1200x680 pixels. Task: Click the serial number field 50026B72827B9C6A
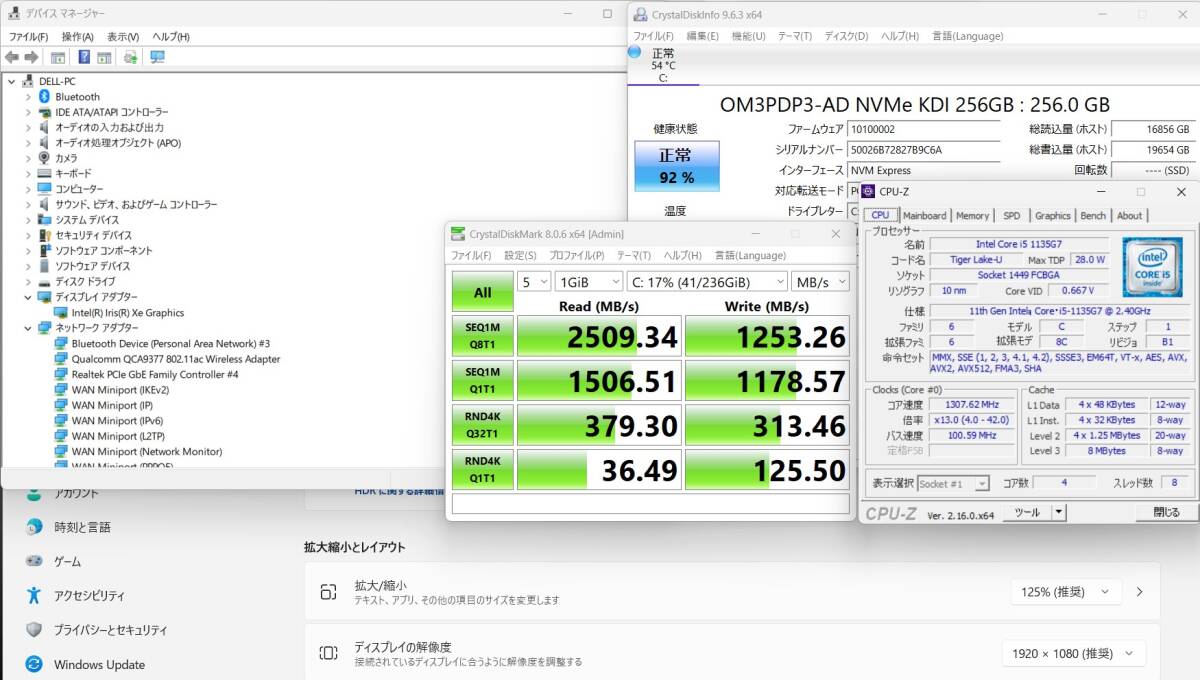[x=923, y=150]
